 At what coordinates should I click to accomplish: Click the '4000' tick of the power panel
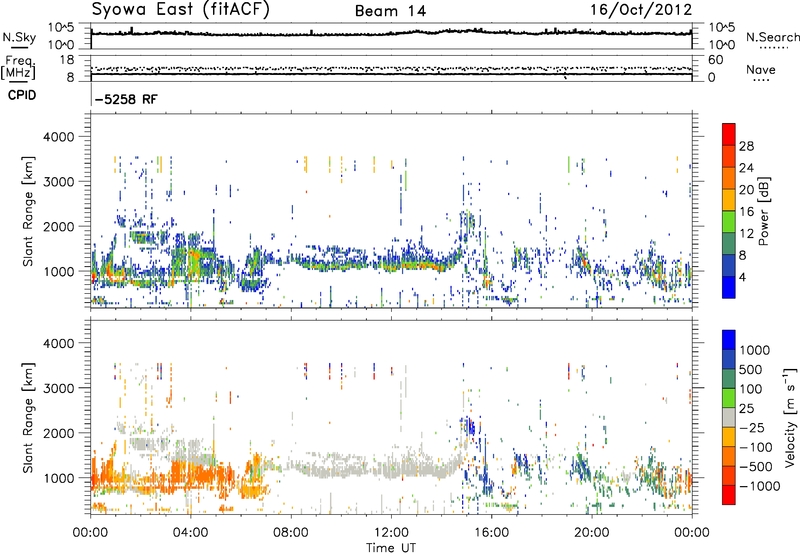(x=59, y=137)
